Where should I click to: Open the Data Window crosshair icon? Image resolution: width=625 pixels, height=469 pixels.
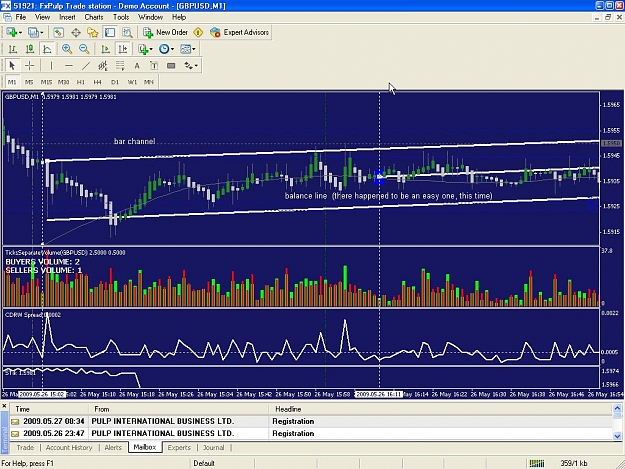coord(76,33)
